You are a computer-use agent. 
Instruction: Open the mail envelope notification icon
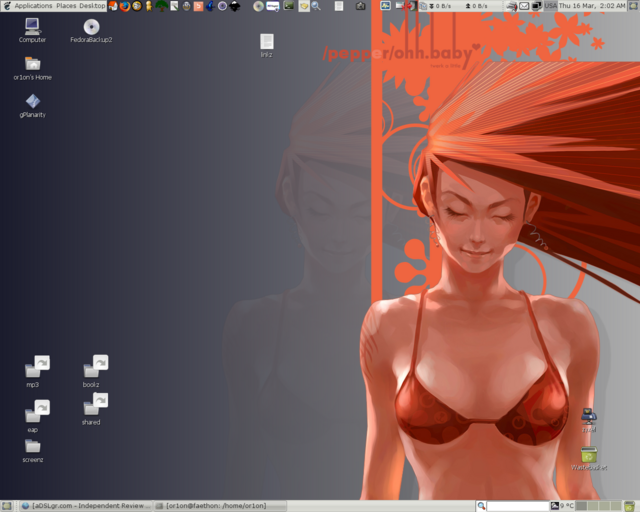[524, 6]
